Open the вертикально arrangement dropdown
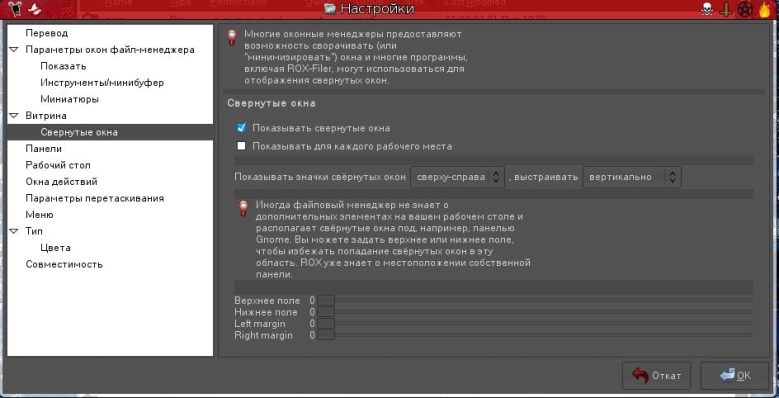Viewport: 779px width, 398px height. pos(632,177)
